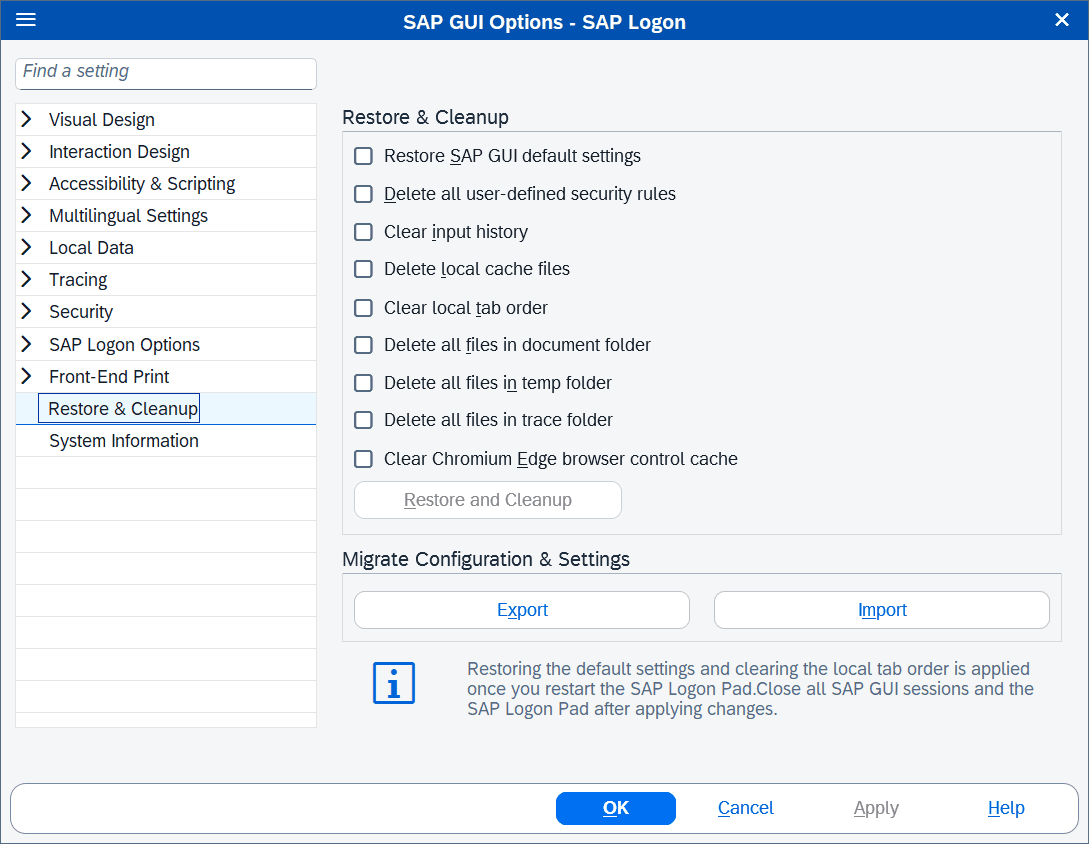Enable Delete all user-defined security rules
The height and width of the screenshot is (844, 1089).
[x=363, y=194]
